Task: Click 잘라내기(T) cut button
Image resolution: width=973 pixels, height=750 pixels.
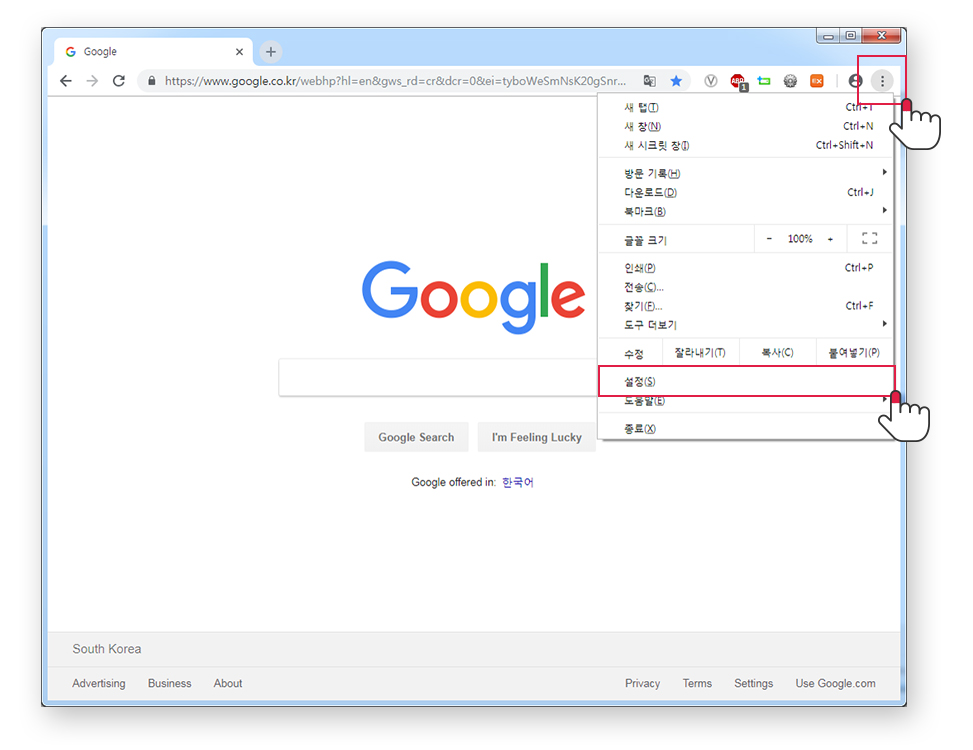Action: [x=701, y=353]
